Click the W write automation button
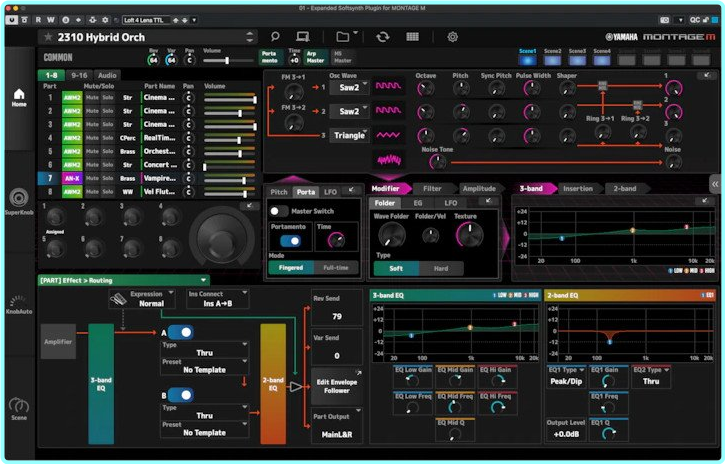725x464 pixels. tap(50, 20)
